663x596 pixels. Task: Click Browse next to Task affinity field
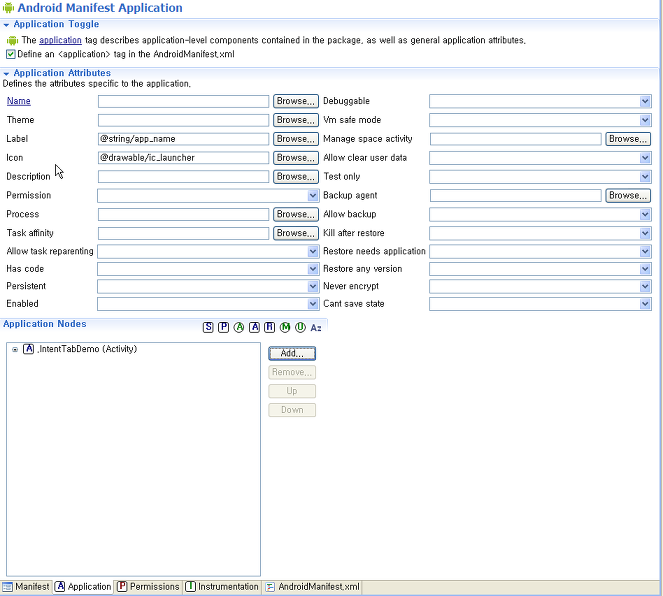click(x=296, y=233)
